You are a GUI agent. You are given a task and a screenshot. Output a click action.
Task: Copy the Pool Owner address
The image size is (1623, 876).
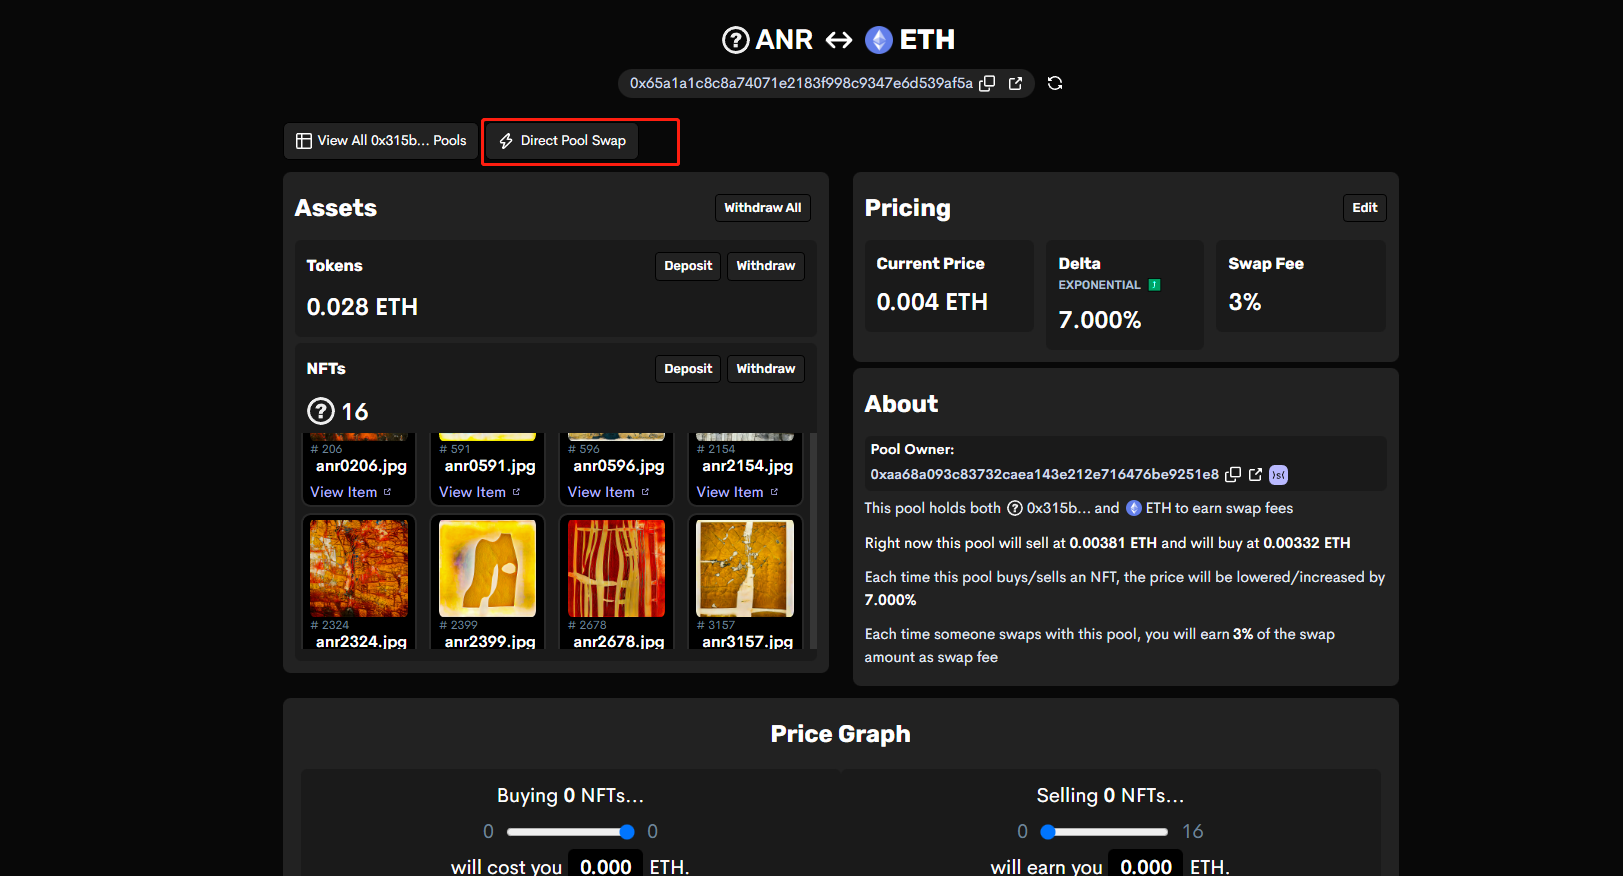point(1233,475)
